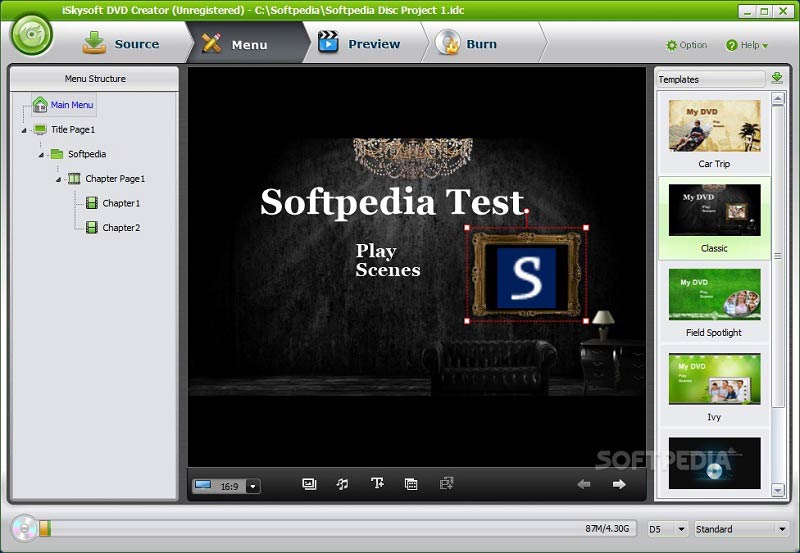This screenshot has height=553, width=800.
Task: Click the Title Page1 monitor icon
Action: pos(40,130)
